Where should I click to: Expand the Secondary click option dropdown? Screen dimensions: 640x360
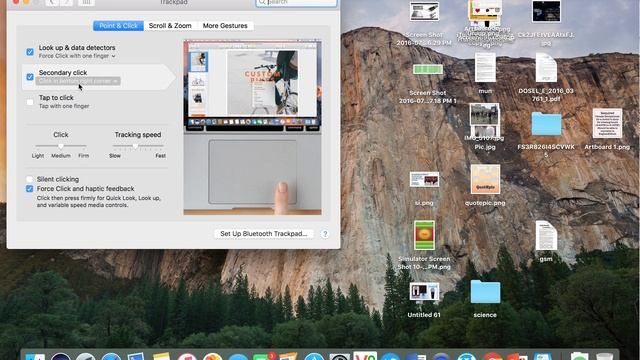click(x=78, y=81)
